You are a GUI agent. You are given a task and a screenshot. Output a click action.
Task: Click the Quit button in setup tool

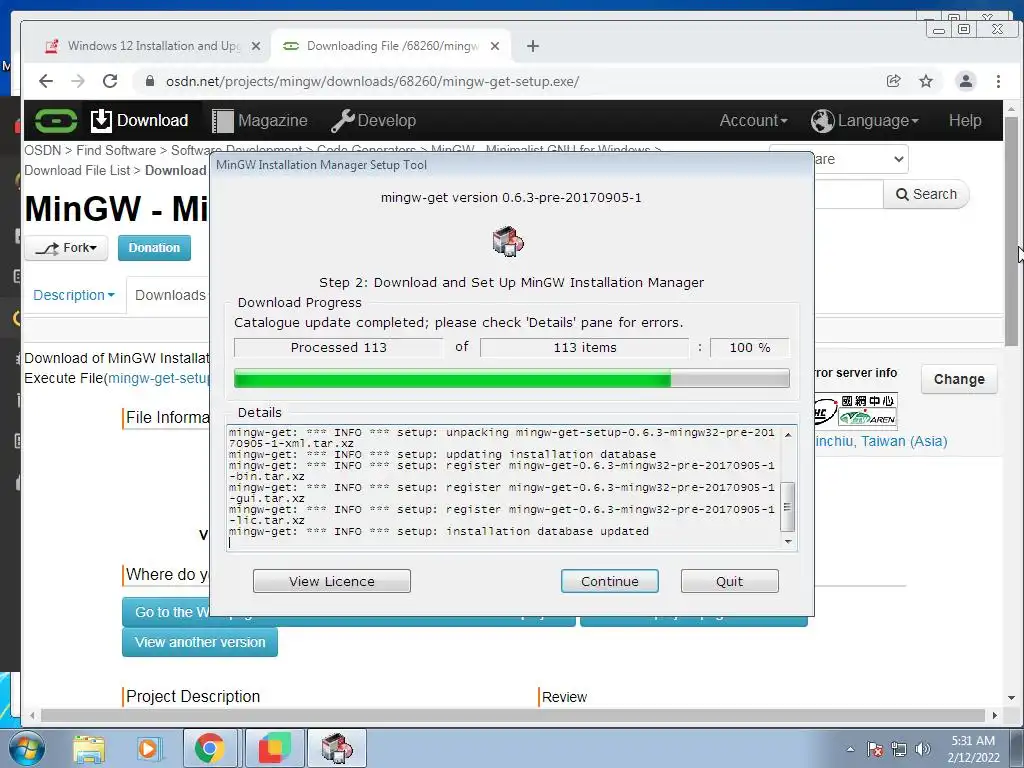(729, 581)
